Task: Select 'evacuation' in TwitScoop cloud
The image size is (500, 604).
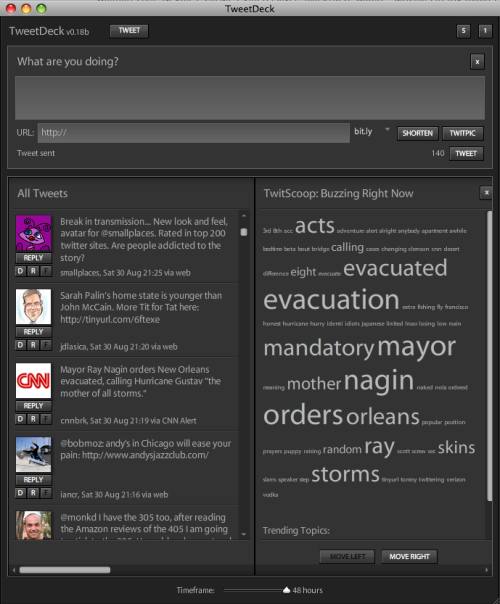Action: [x=331, y=300]
